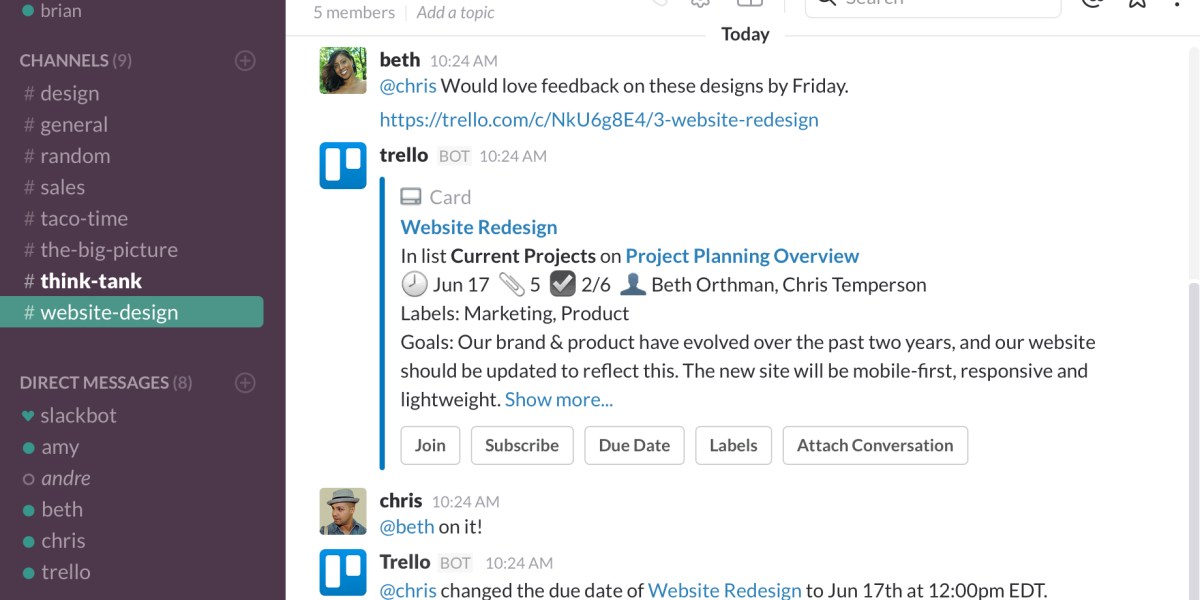
Task: Click the paperclip attachments icon
Action: tap(512, 285)
